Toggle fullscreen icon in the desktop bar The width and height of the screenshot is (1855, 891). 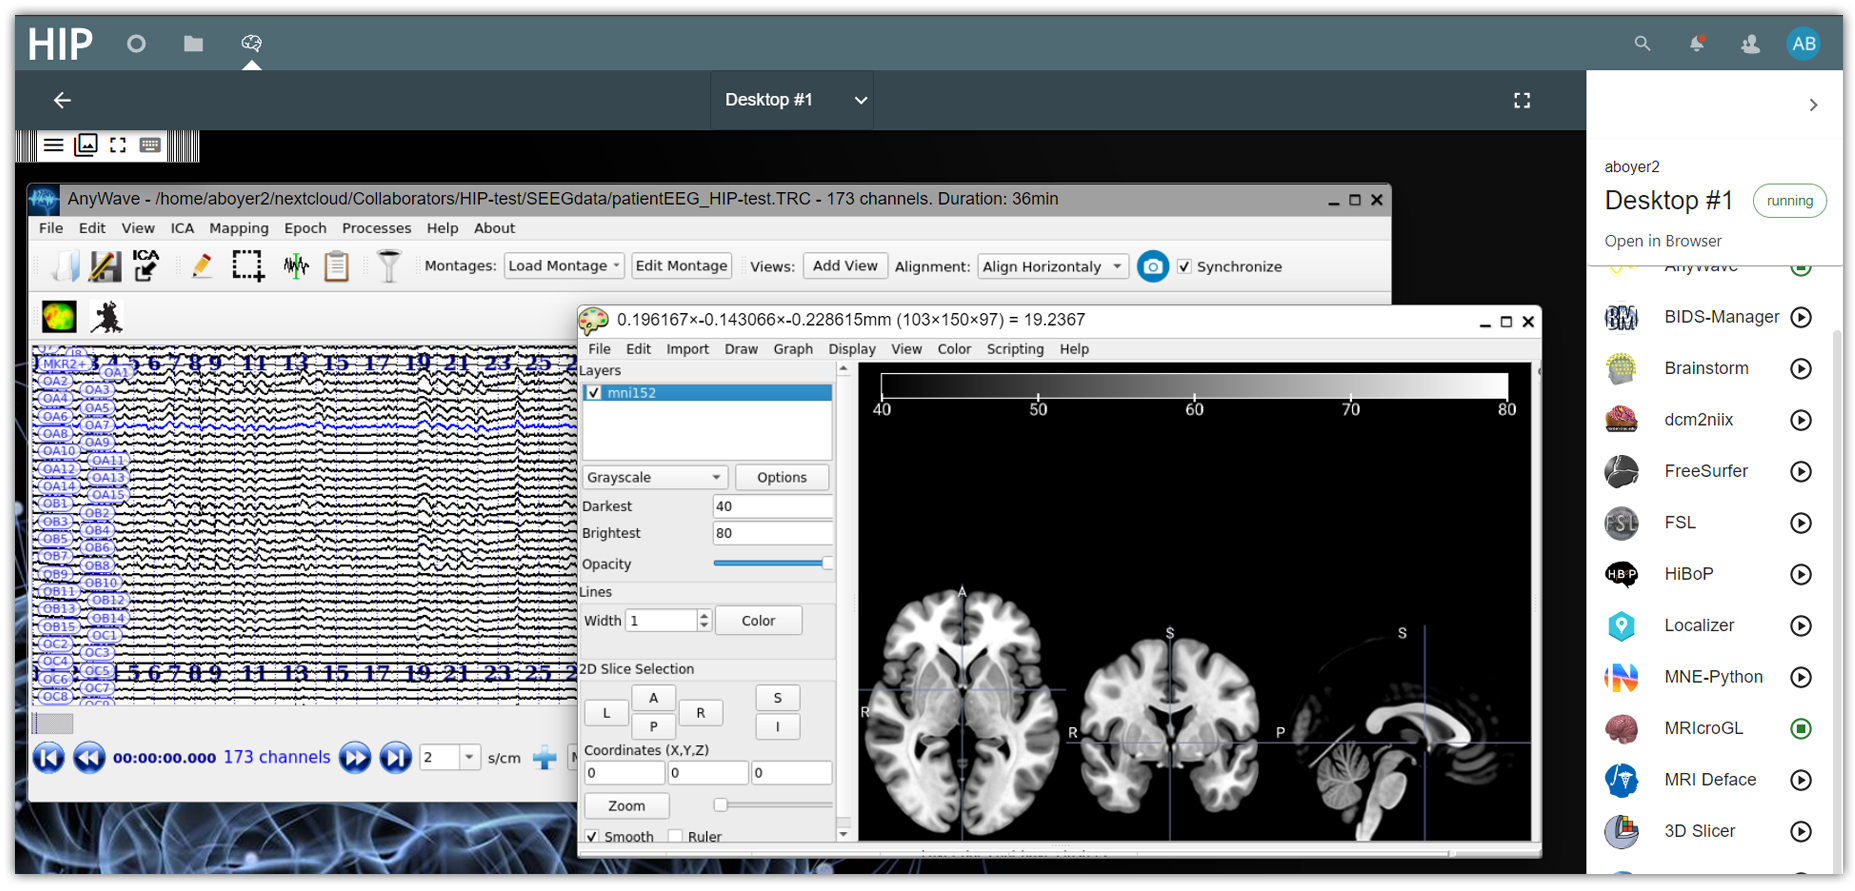1522,100
